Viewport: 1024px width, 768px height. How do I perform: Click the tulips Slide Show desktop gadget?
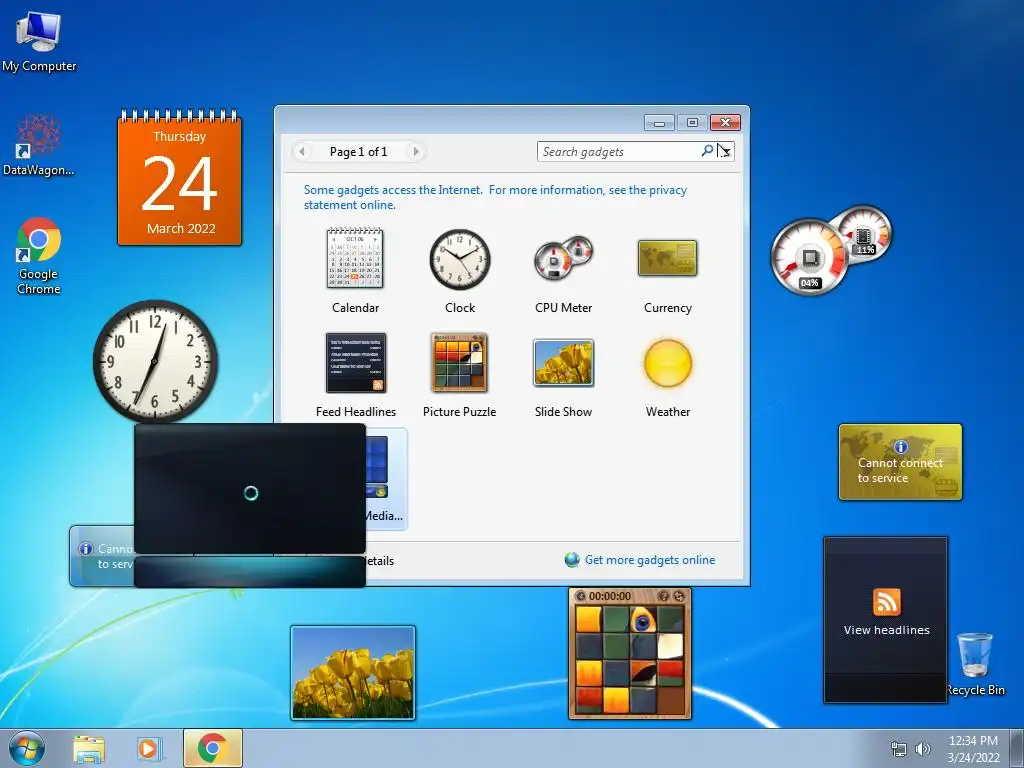(353, 673)
